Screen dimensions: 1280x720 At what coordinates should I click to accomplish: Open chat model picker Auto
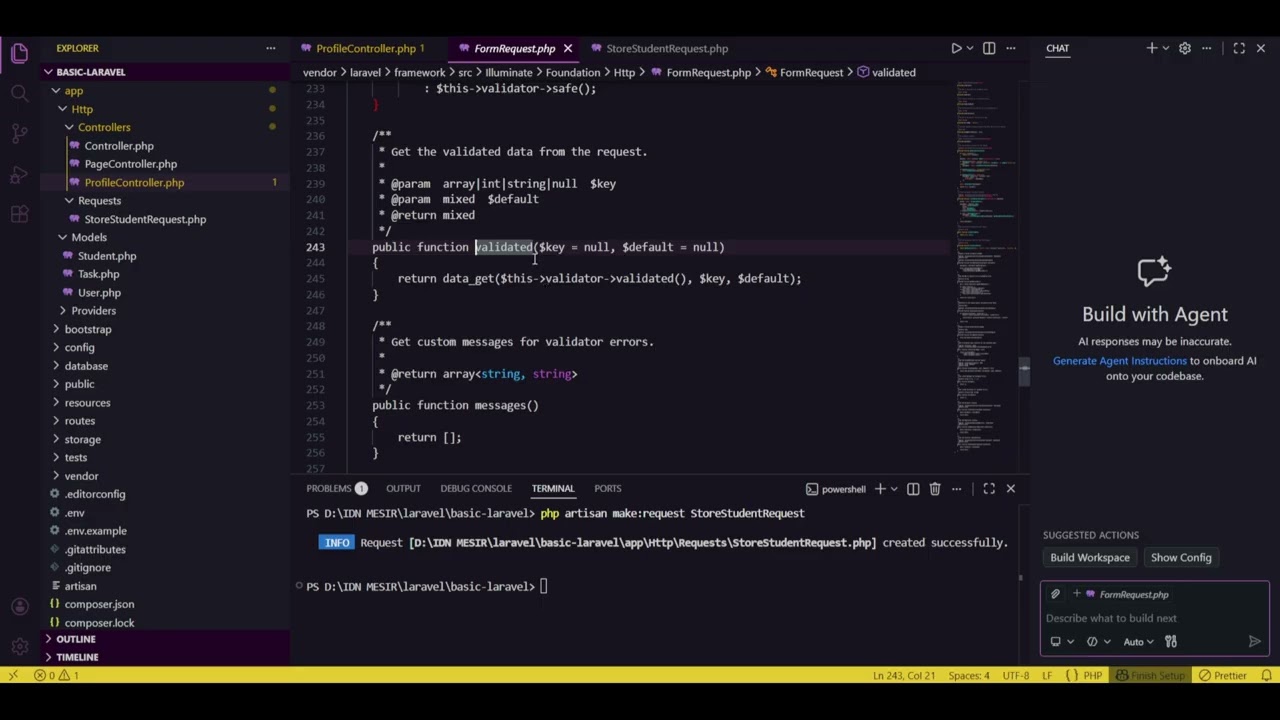[1139, 642]
